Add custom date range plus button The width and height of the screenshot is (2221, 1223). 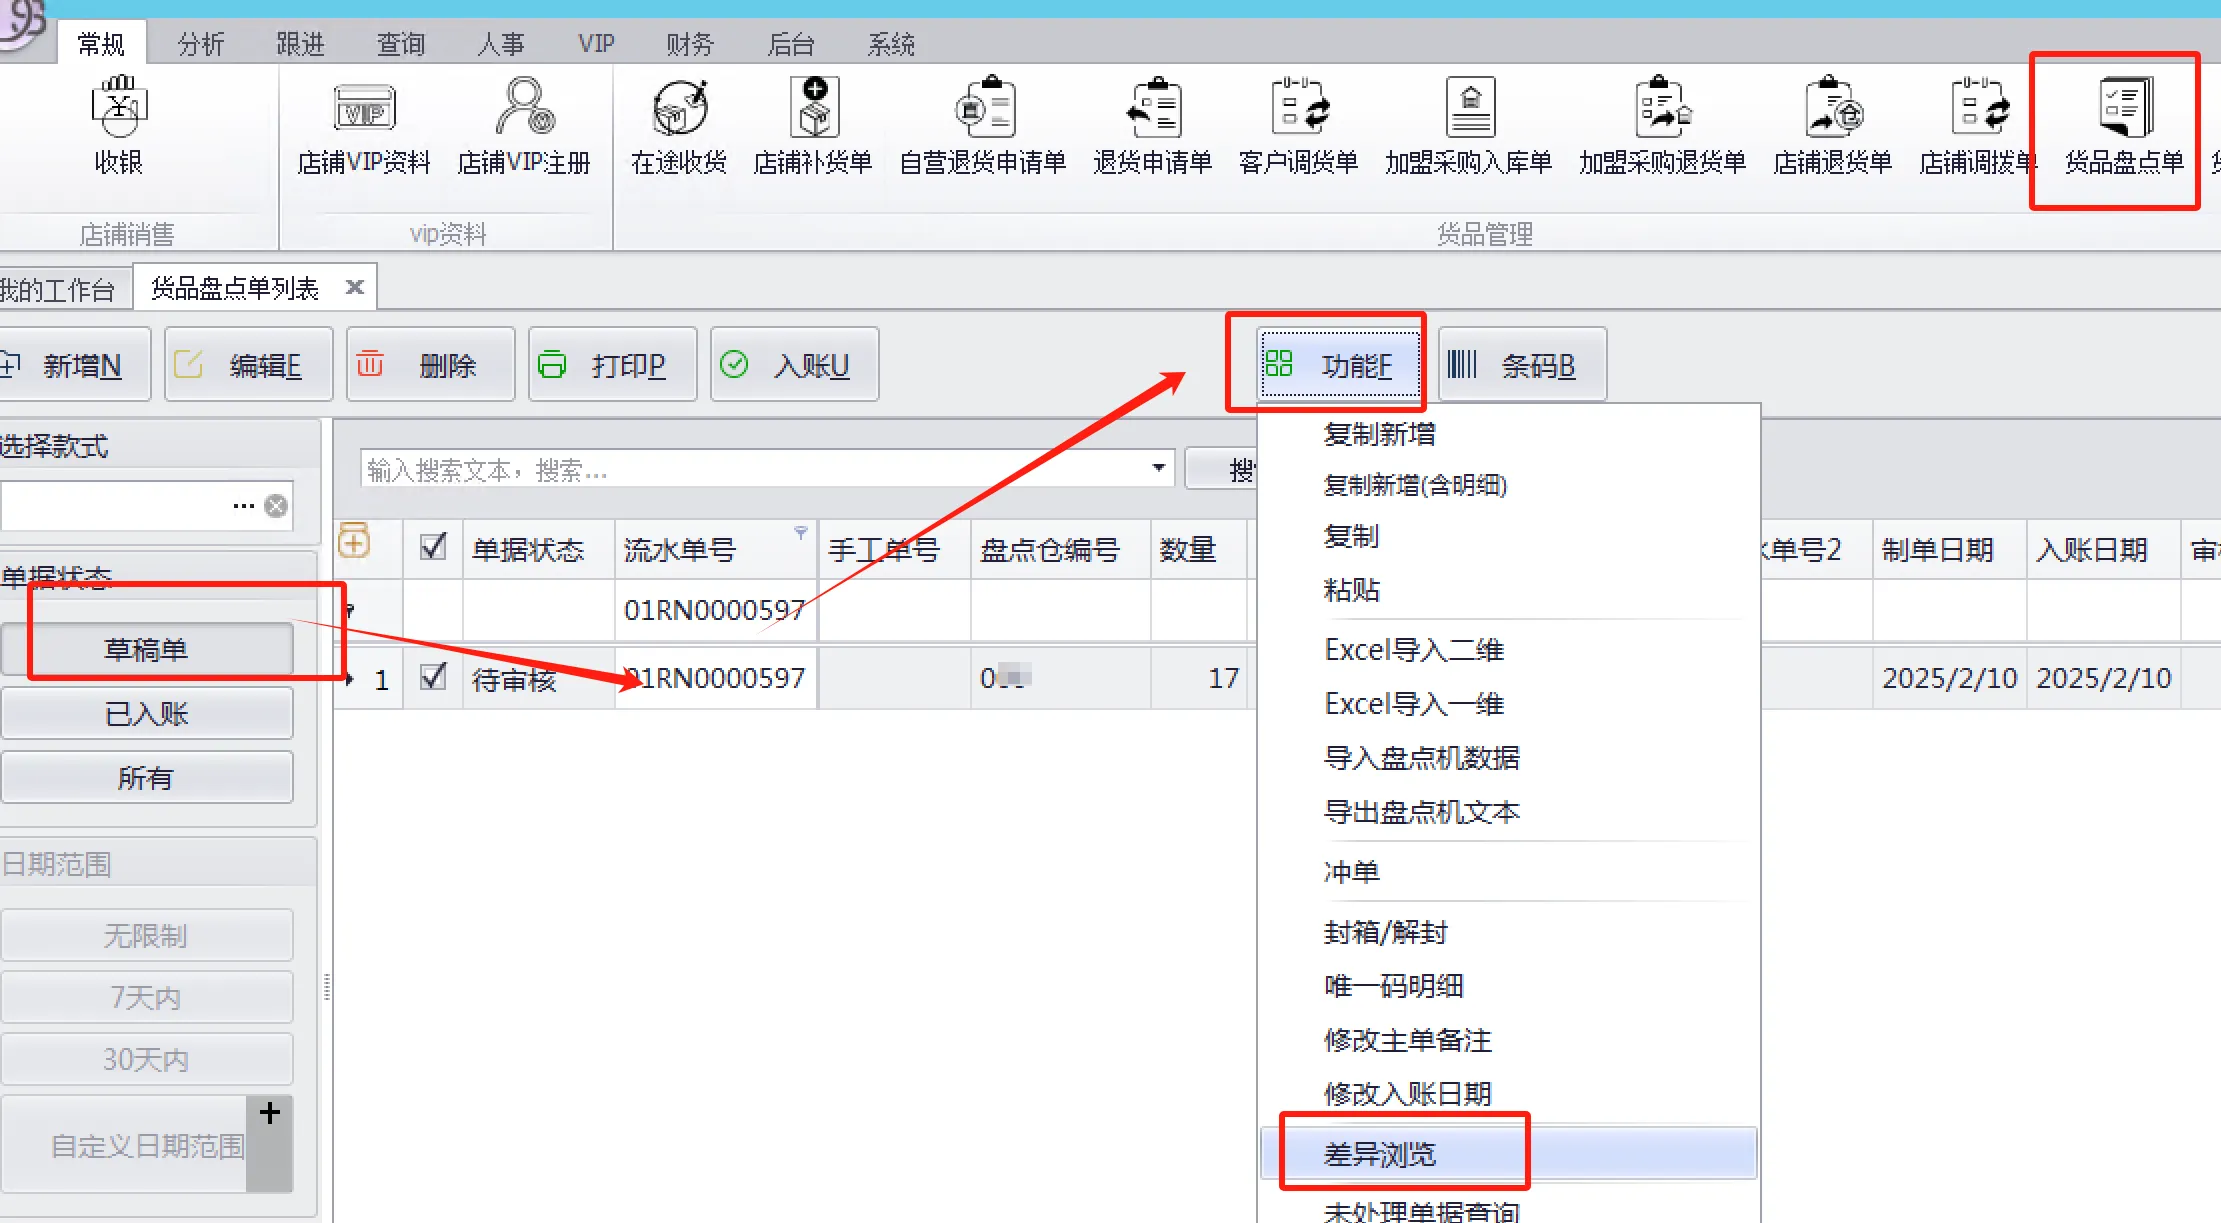269,1113
